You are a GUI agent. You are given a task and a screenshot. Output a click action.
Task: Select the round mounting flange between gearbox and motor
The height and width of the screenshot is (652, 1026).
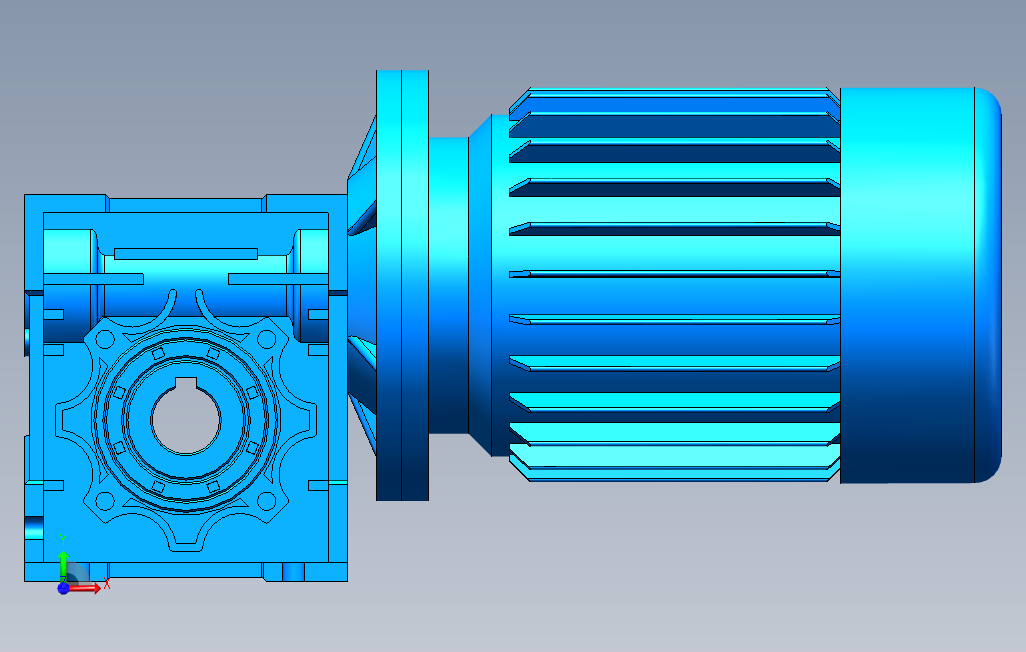click(402, 285)
